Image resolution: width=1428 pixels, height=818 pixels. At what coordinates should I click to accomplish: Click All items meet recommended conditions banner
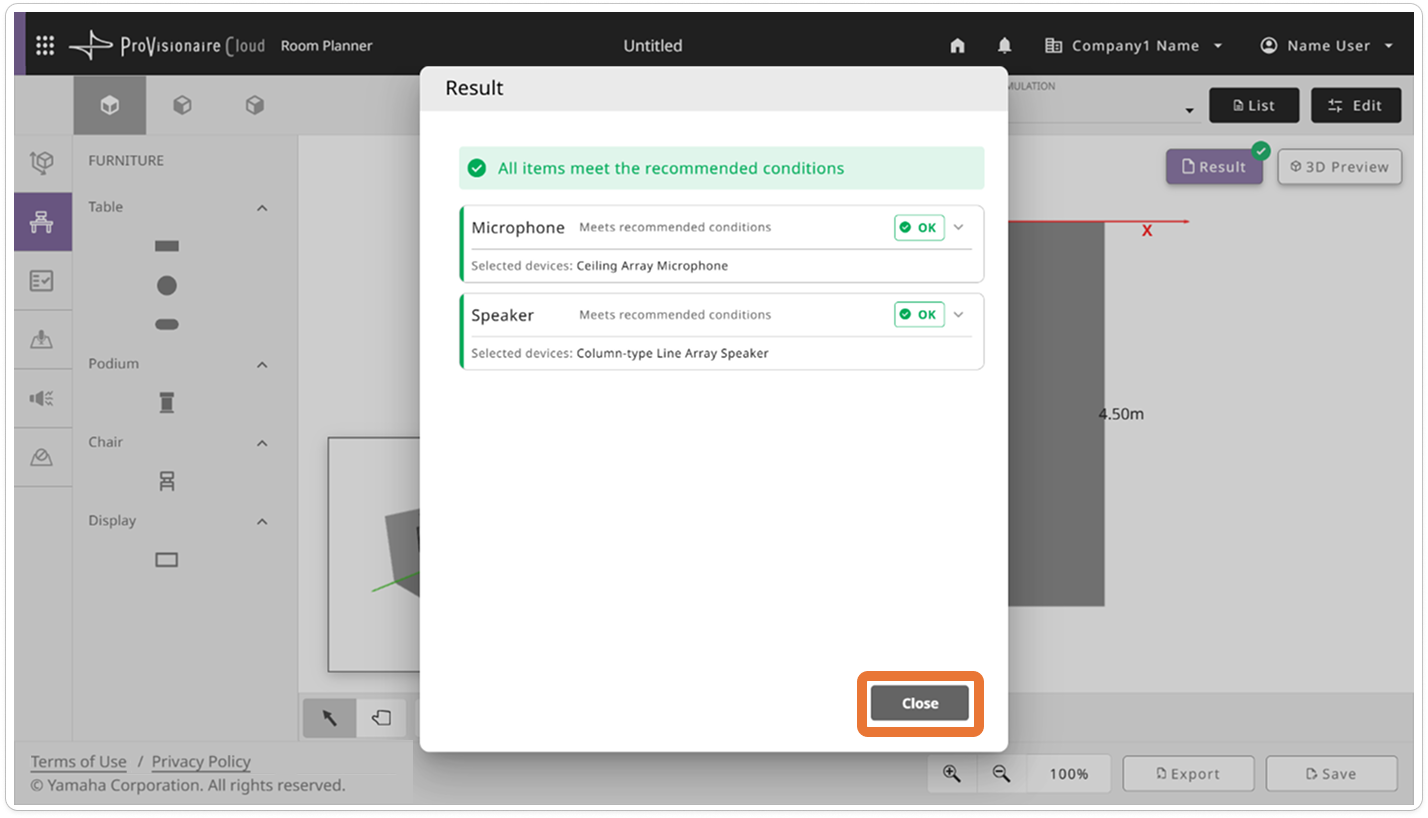coord(721,168)
